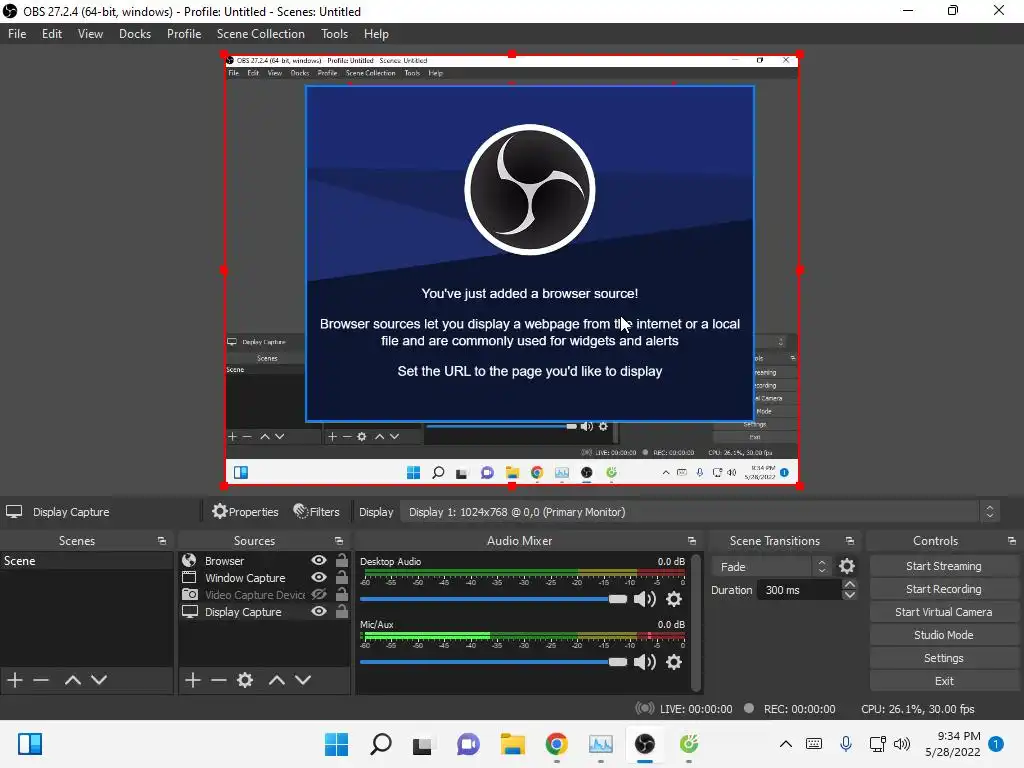Open the Fade transition dropdown
Viewport: 1024px width, 768px height.
771,567
